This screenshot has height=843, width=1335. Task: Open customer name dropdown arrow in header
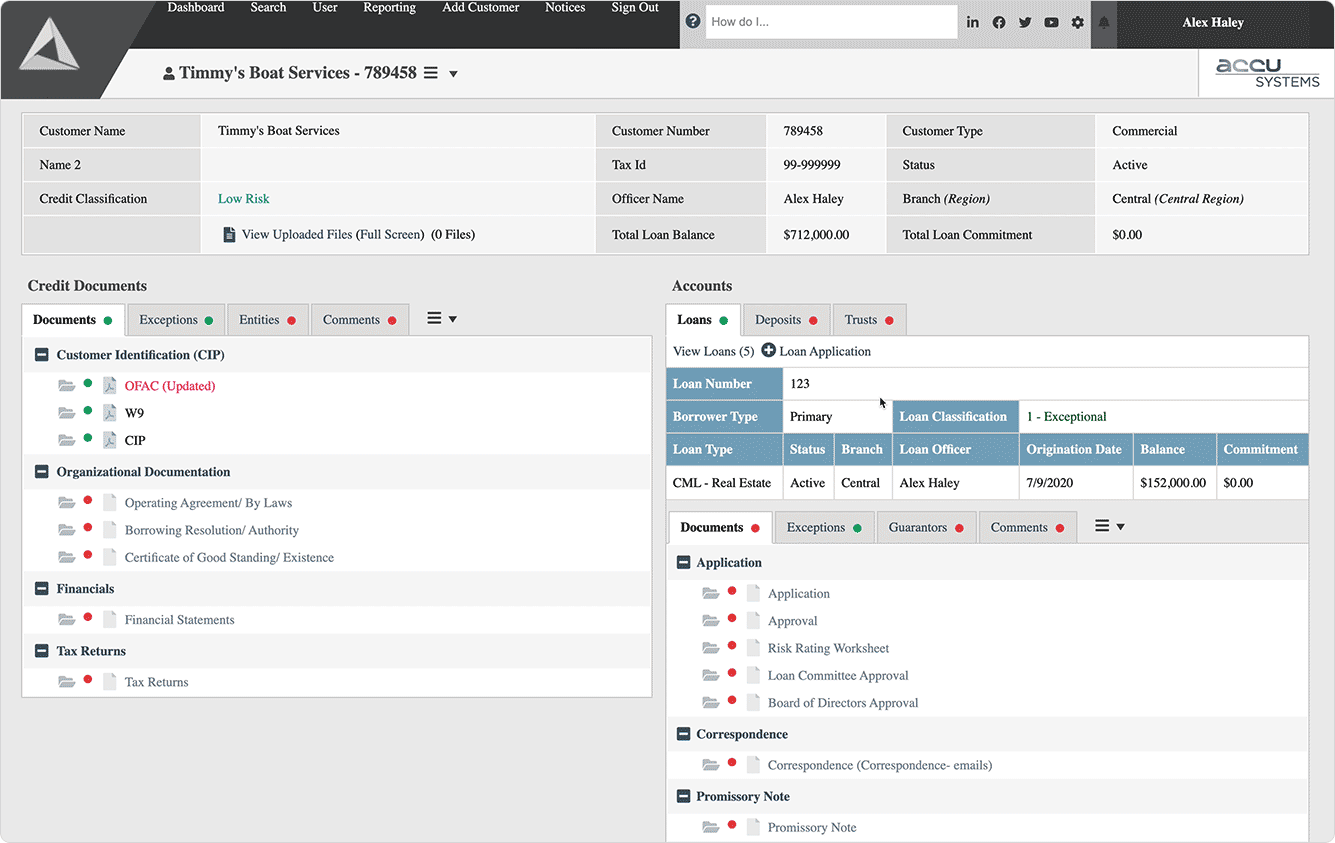[453, 74]
